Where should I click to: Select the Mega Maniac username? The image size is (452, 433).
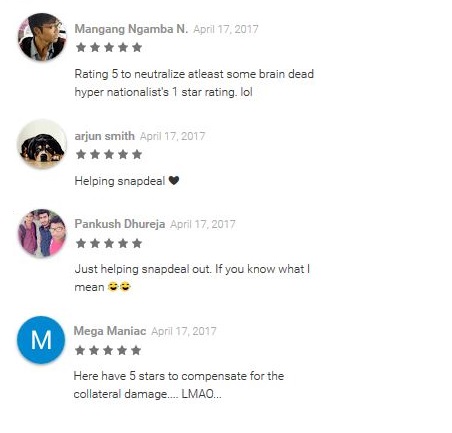click(110, 331)
